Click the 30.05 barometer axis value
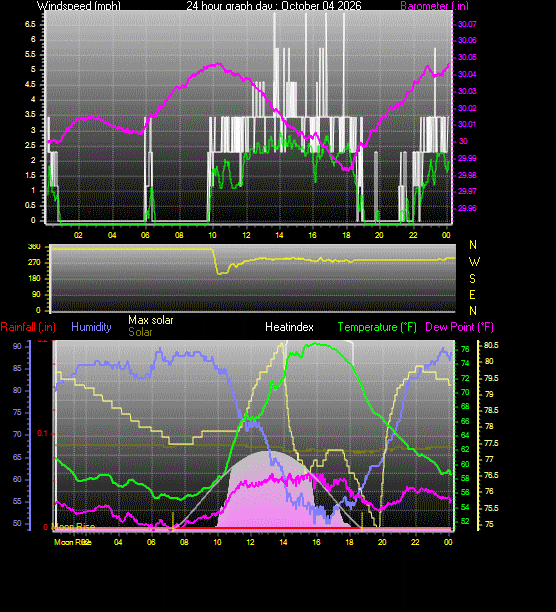The height and width of the screenshot is (612, 556). [467, 57]
